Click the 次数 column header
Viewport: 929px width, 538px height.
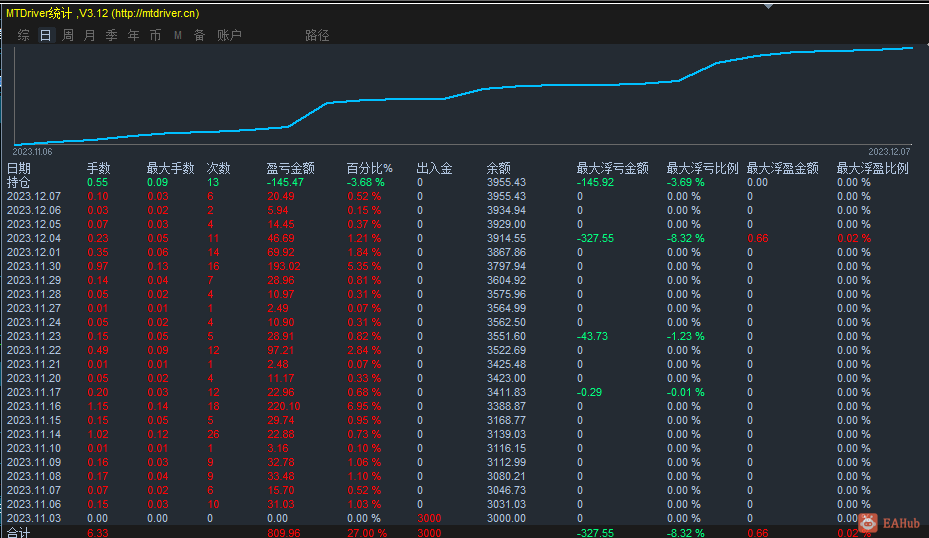[x=218, y=168]
